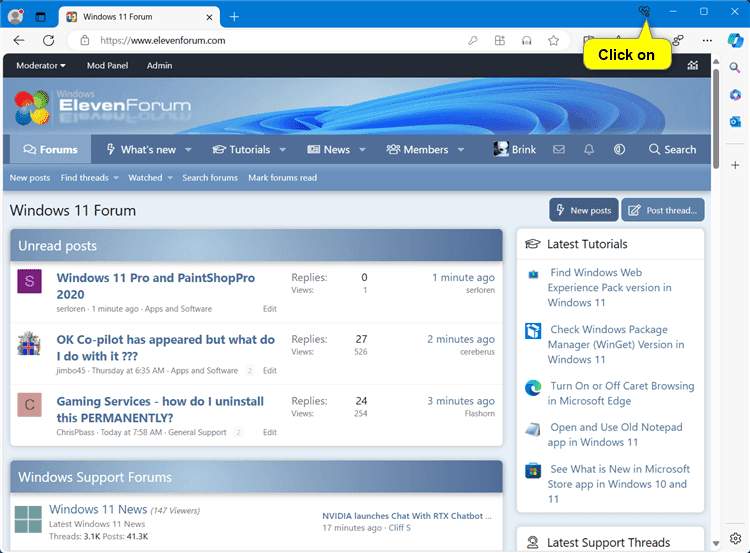Open Open and Use Old Notepad tutorial

(615, 435)
